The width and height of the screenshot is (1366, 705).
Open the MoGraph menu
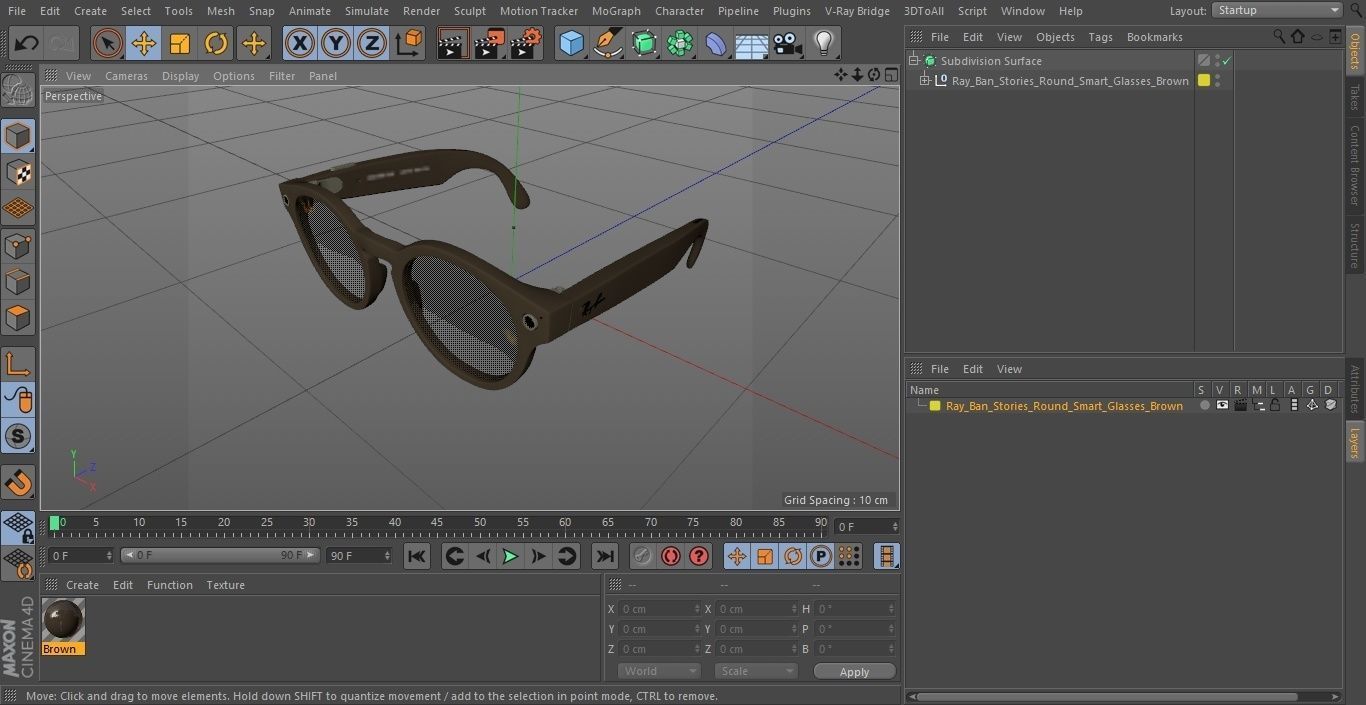[x=615, y=11]
